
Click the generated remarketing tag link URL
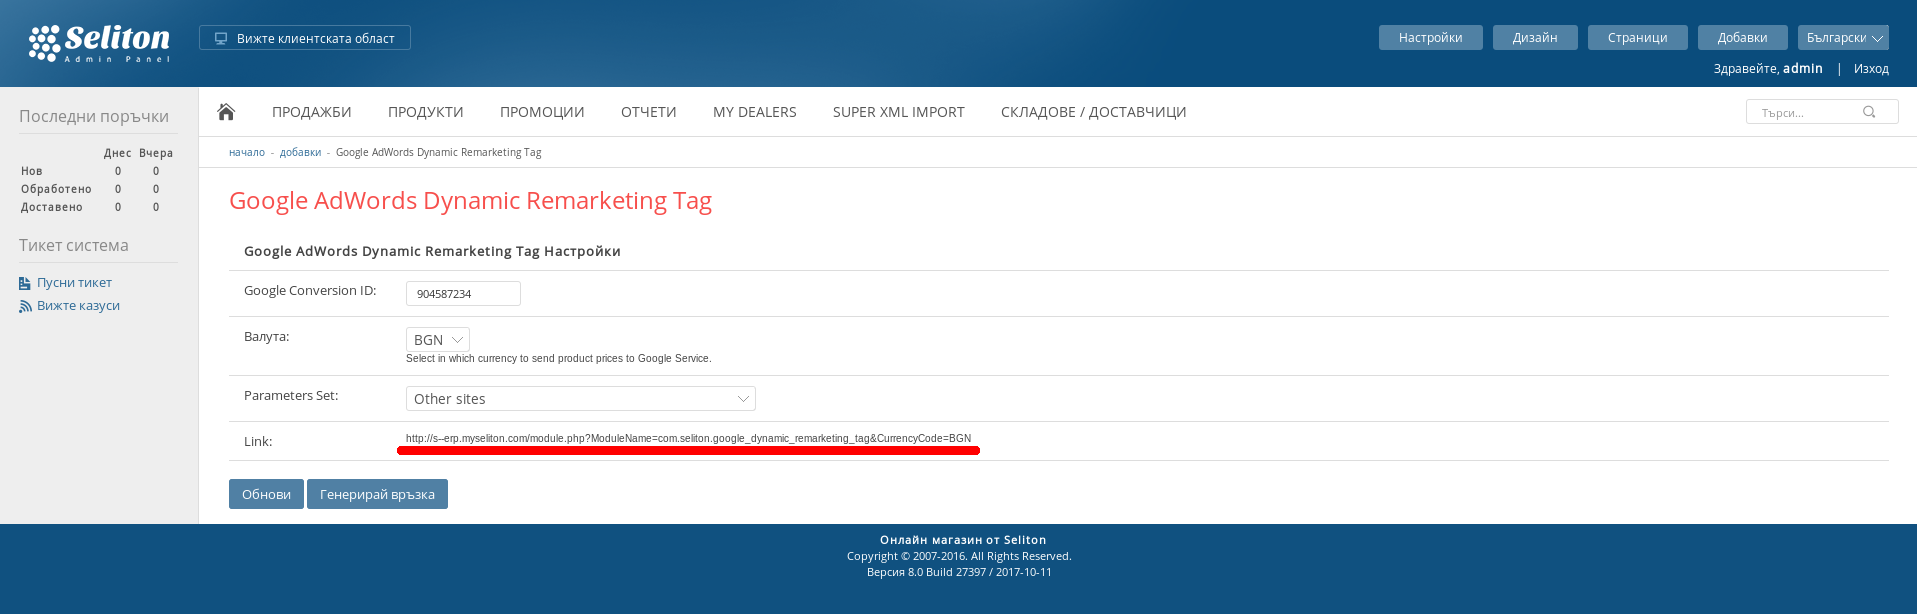[688, 438]
